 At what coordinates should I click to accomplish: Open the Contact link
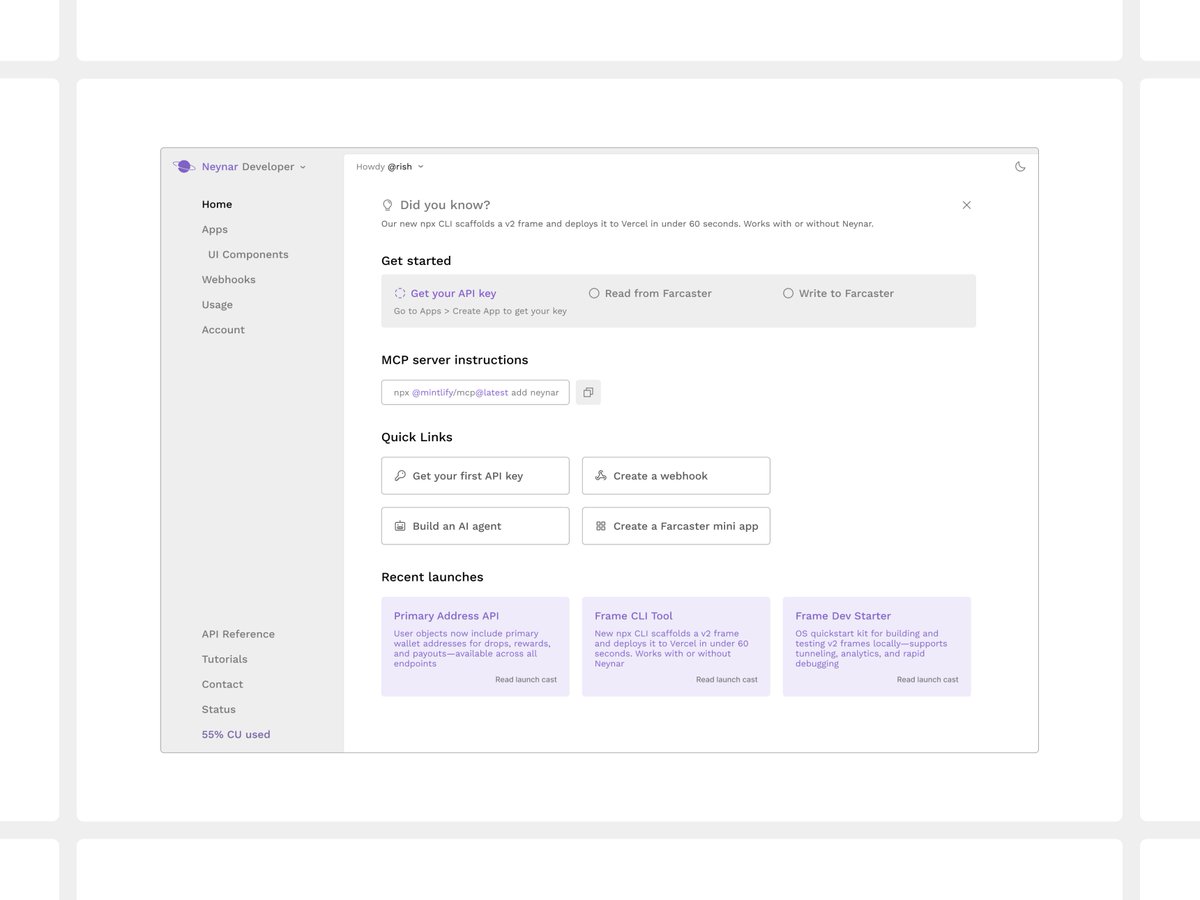click(x=222, y=684)
